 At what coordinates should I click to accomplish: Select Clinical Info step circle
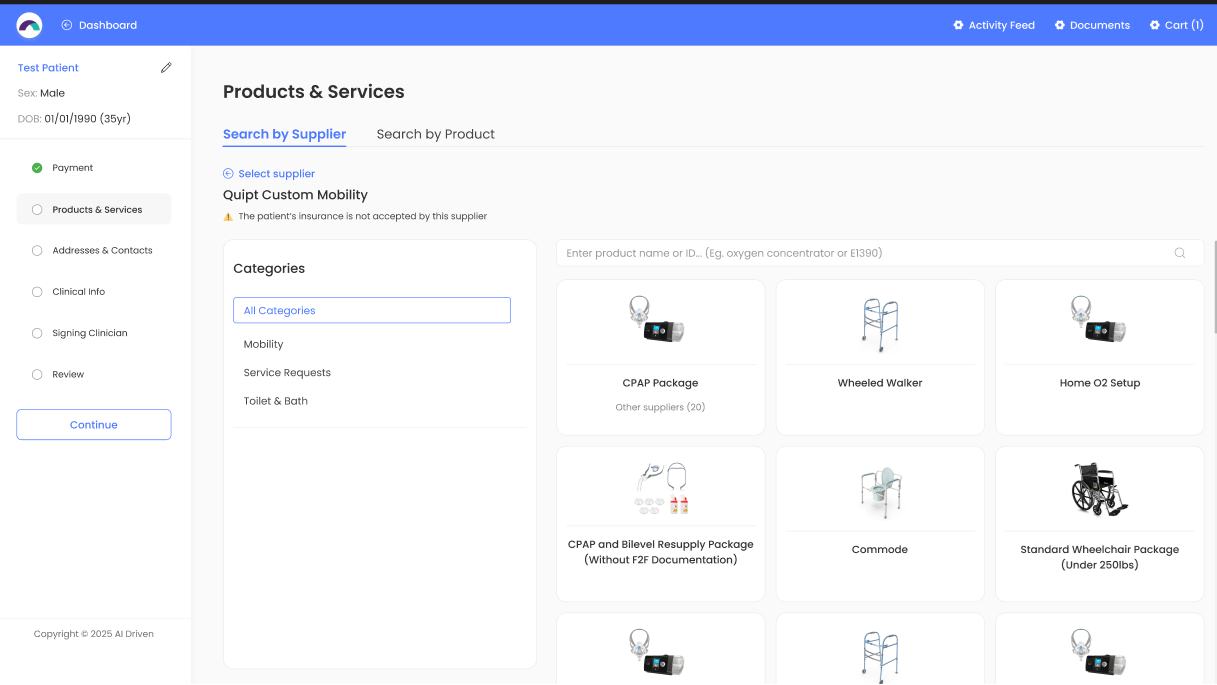(37, 292)
